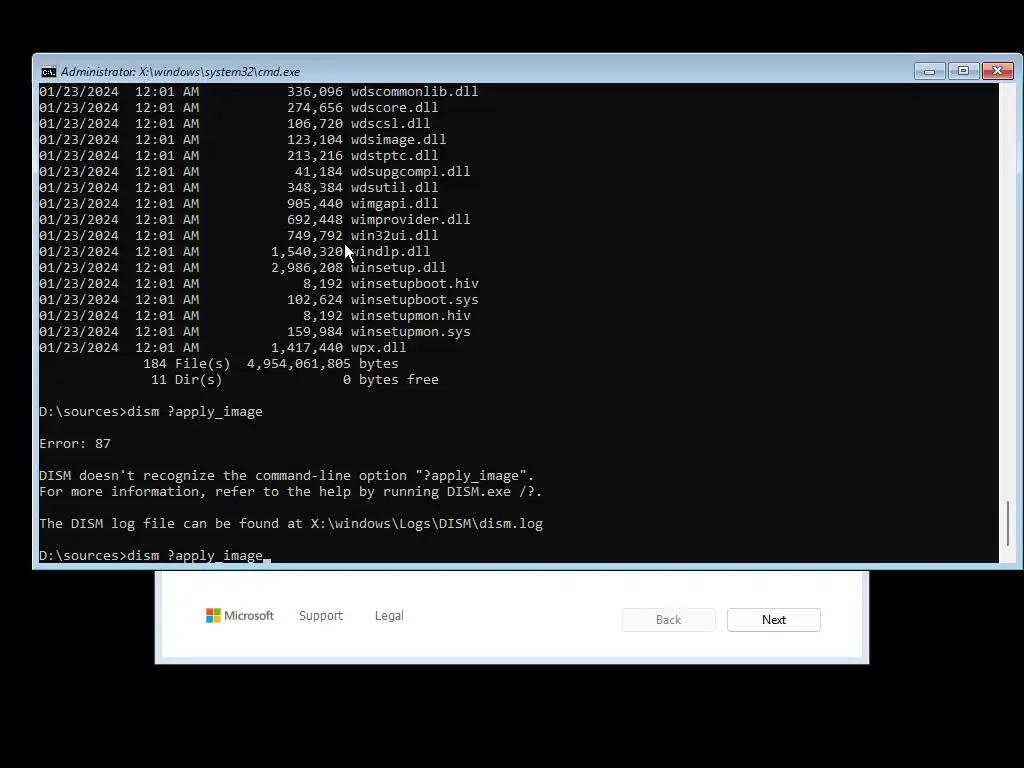Click the size value 905,440
This screenshot has width=1024, height=768.
click(x=315, y=204)
